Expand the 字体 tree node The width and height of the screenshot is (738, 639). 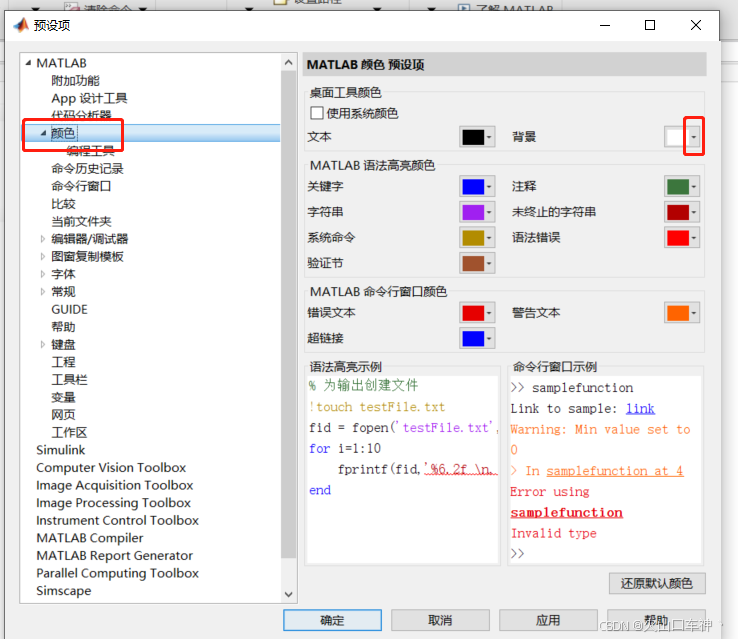pos(43,274)
